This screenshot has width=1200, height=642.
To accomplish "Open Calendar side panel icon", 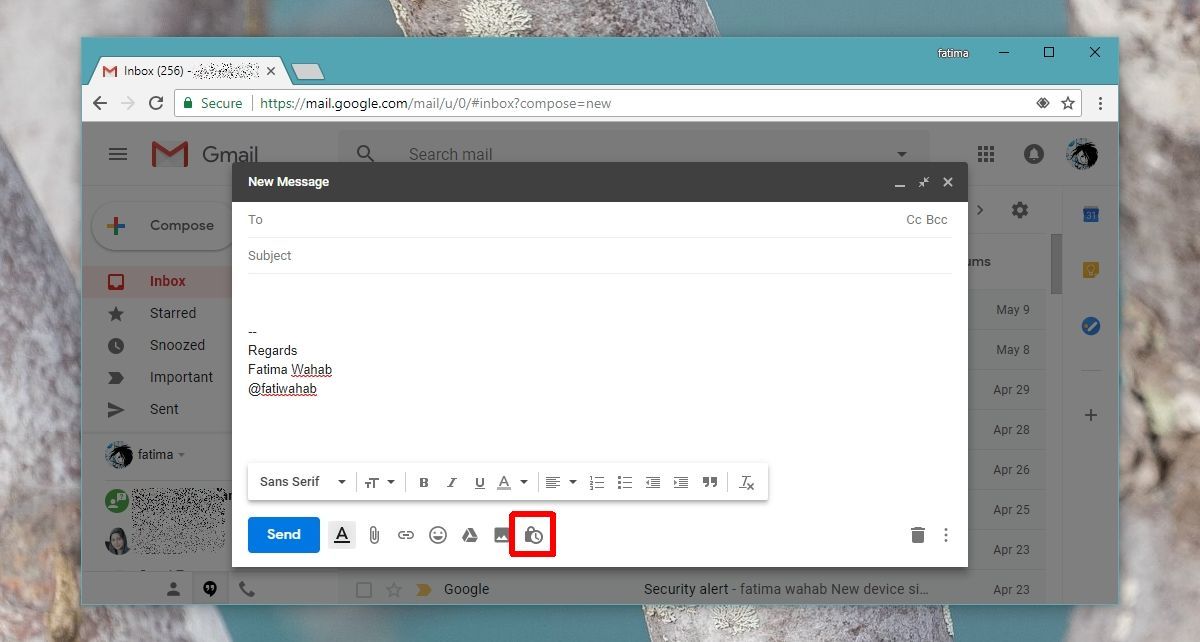I will pos(1091,214).
